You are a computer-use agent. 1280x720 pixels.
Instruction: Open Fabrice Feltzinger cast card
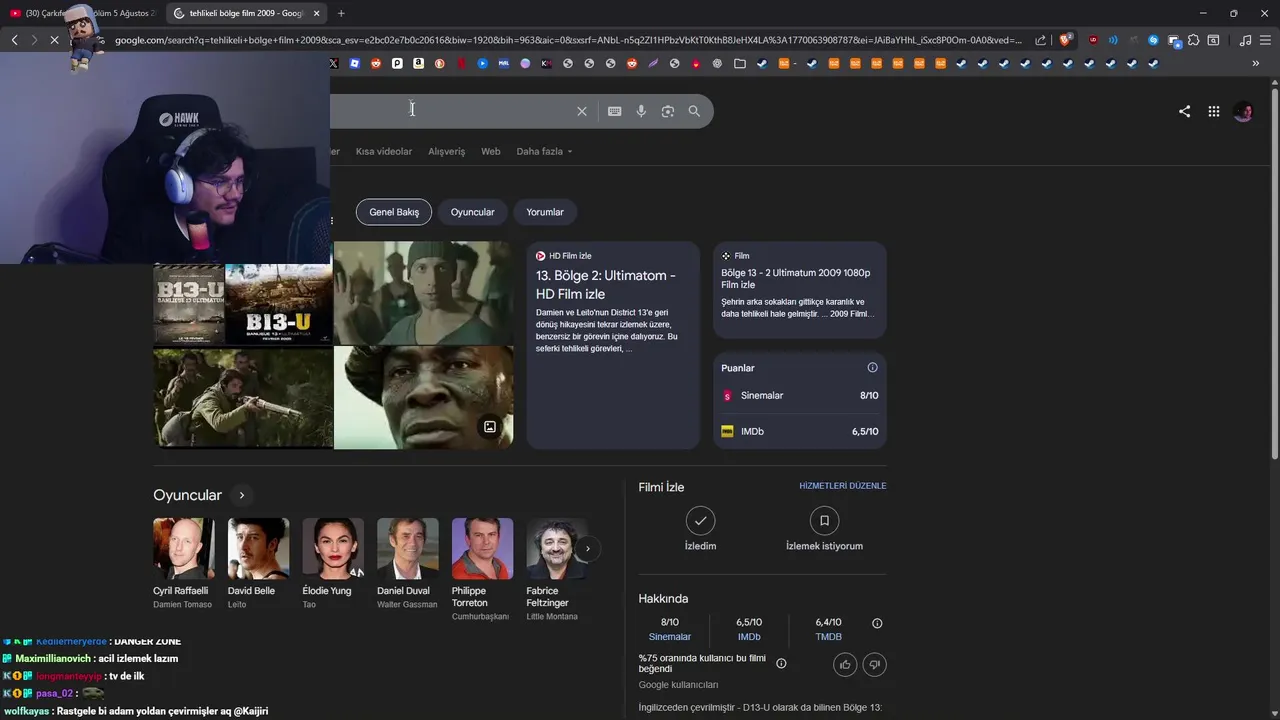point(557,569)
